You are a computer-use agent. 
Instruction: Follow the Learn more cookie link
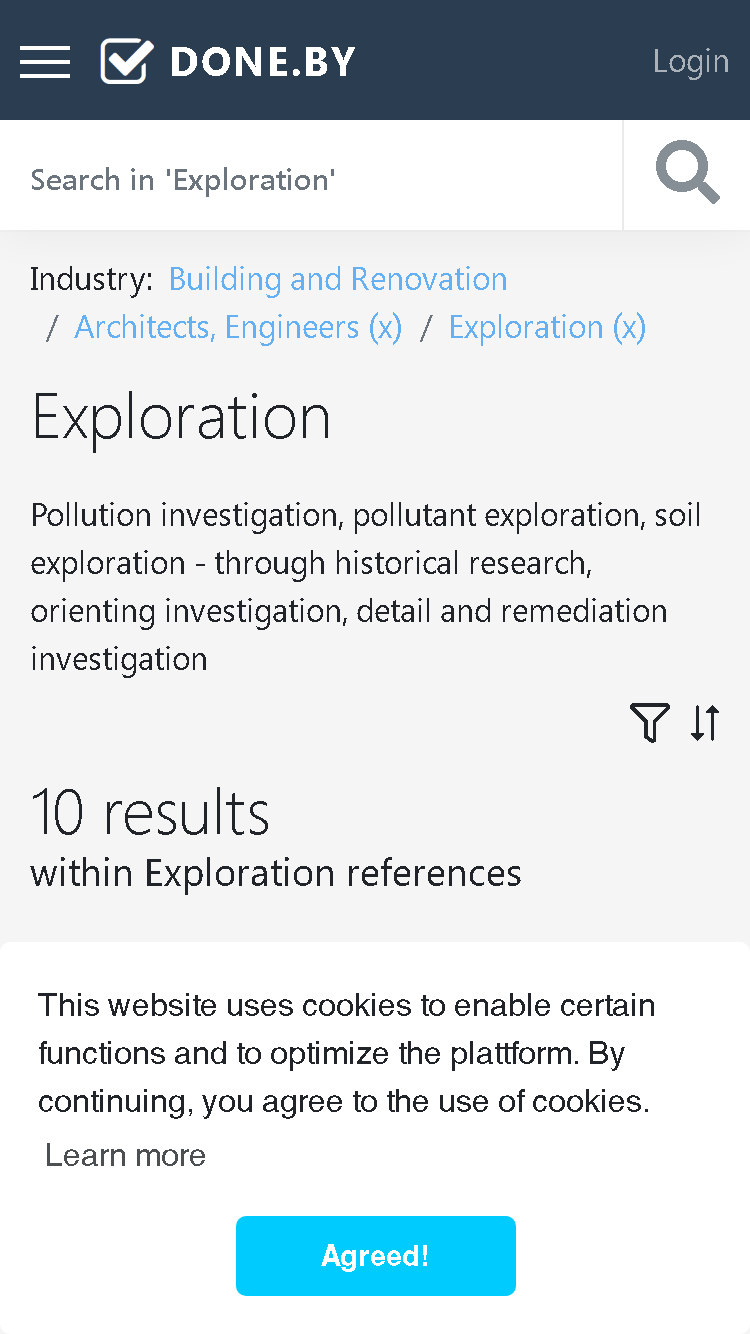tap(126, 1155)
